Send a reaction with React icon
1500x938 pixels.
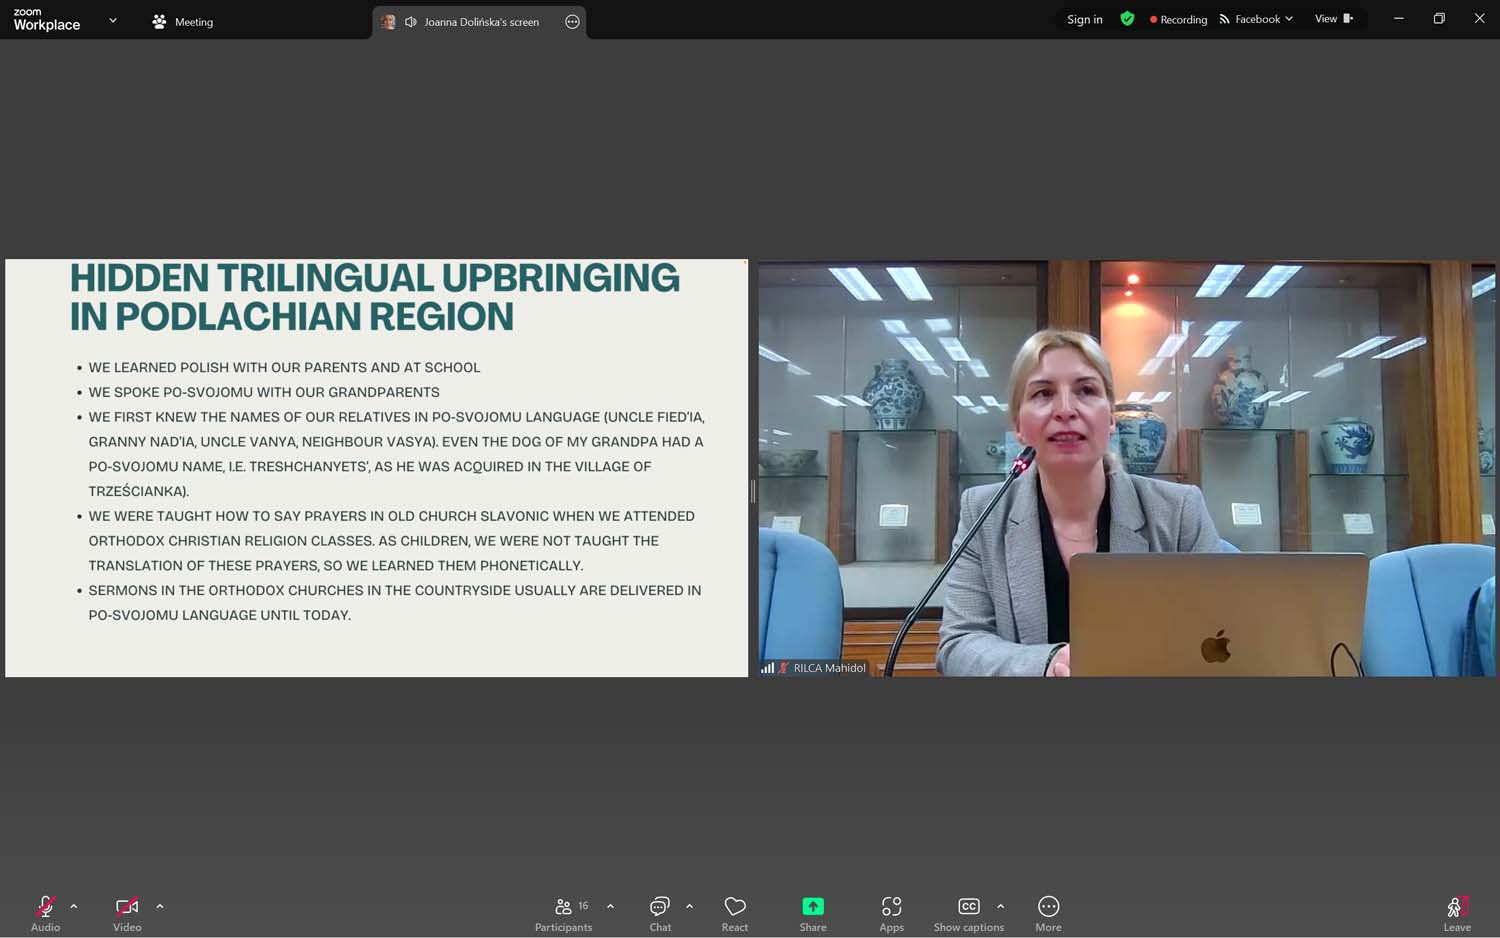tap(735, 912)
